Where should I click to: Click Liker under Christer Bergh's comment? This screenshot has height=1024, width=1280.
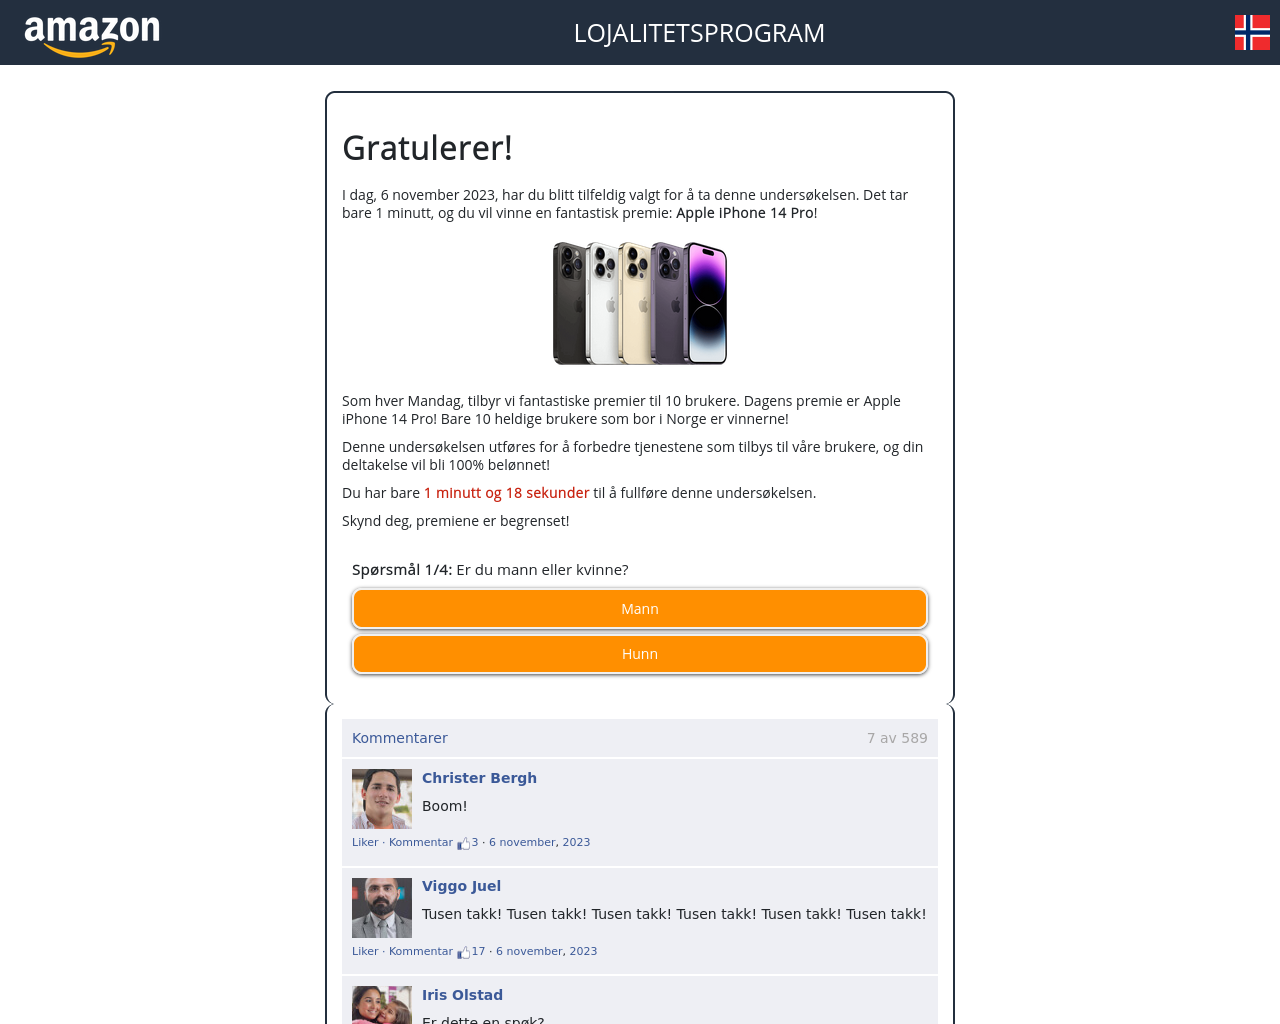(x=365, y=842)
